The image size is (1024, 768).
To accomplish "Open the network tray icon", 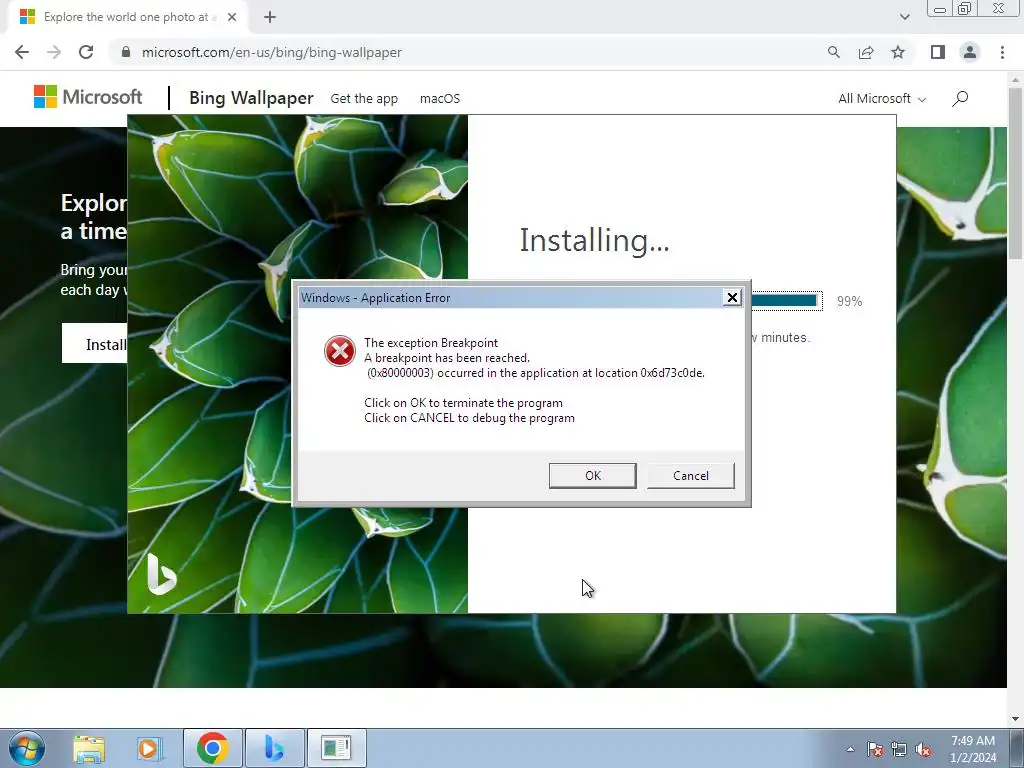I will (899, 749).
